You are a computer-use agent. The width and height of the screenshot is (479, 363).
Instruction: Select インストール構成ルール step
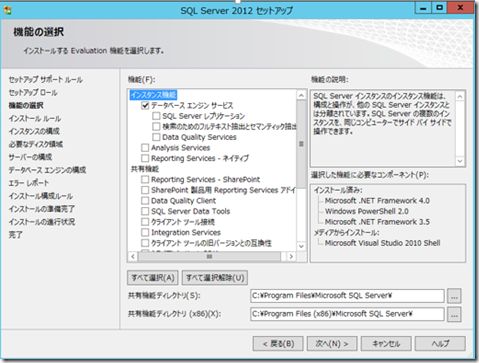41,196
